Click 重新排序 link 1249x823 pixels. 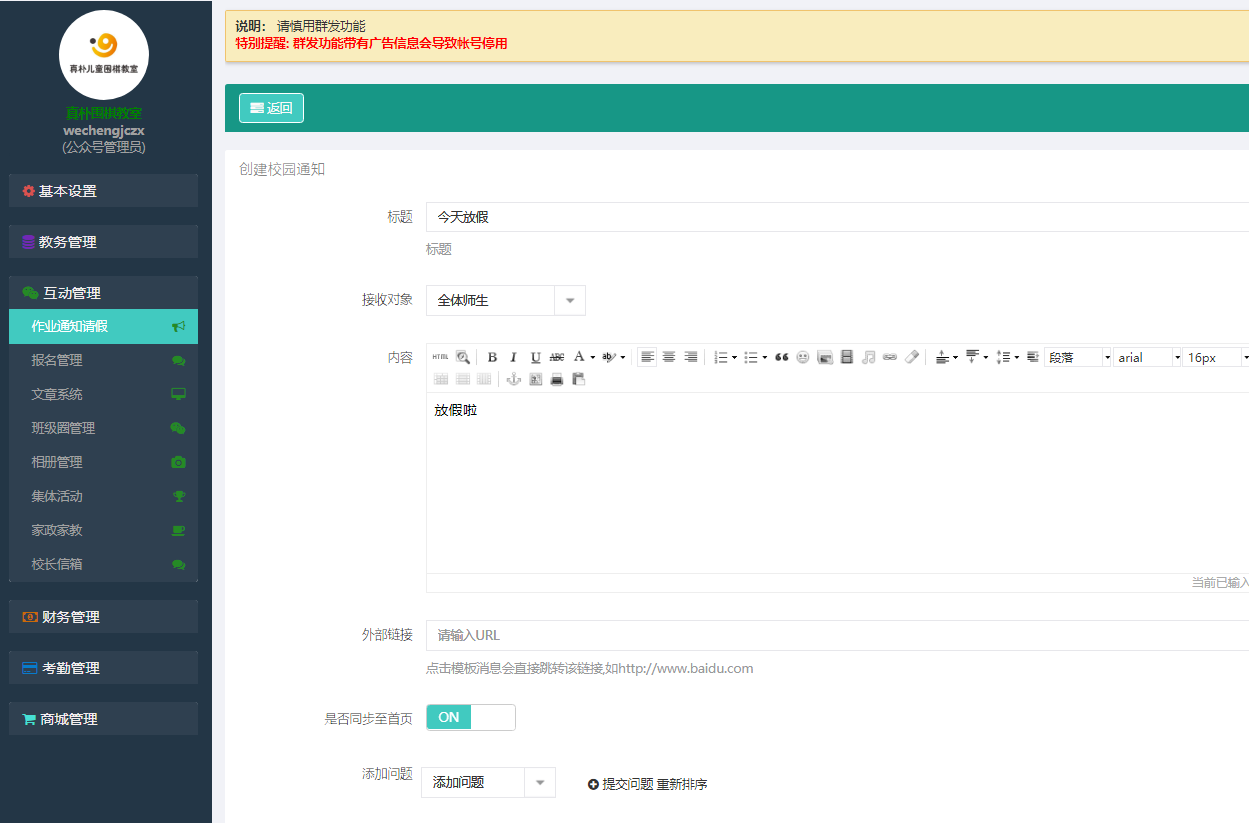682,784
